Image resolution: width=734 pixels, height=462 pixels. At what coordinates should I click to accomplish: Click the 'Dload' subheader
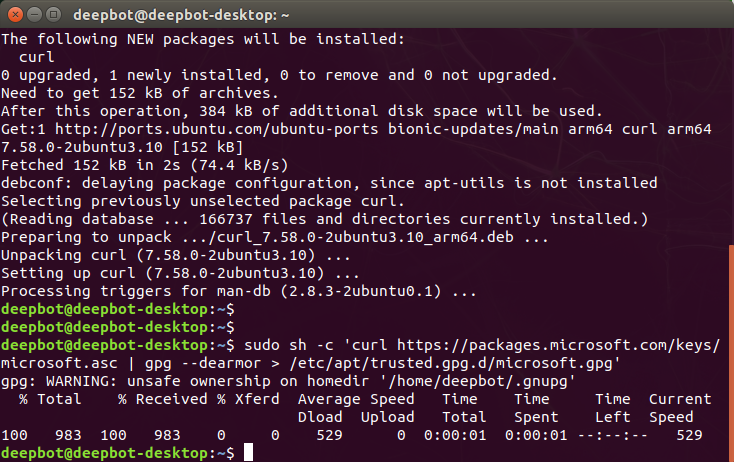(320, 417)
